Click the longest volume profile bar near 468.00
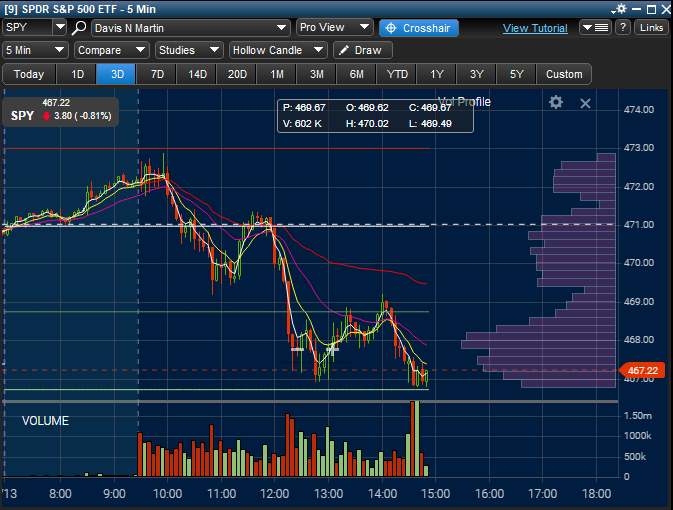 [x=539, y=344]
